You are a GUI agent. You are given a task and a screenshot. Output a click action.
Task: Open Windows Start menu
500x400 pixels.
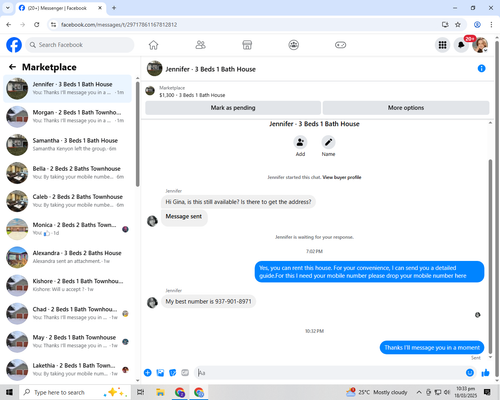point(9,392)
